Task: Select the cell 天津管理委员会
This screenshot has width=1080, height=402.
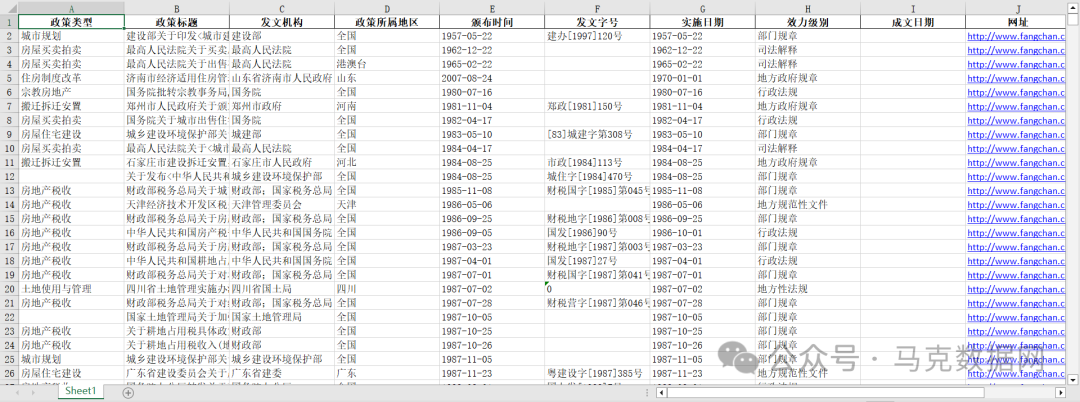Action: [282, 204]
